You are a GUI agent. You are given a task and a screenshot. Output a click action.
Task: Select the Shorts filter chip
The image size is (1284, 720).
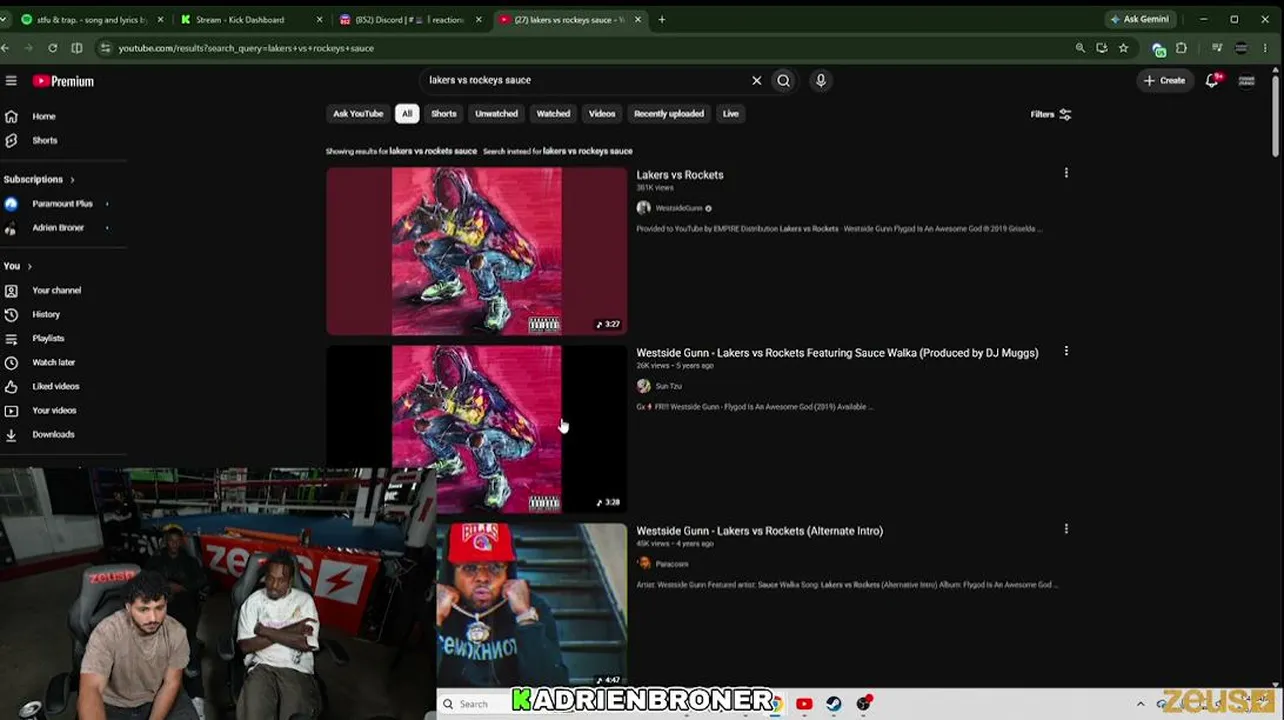point(444,114)
